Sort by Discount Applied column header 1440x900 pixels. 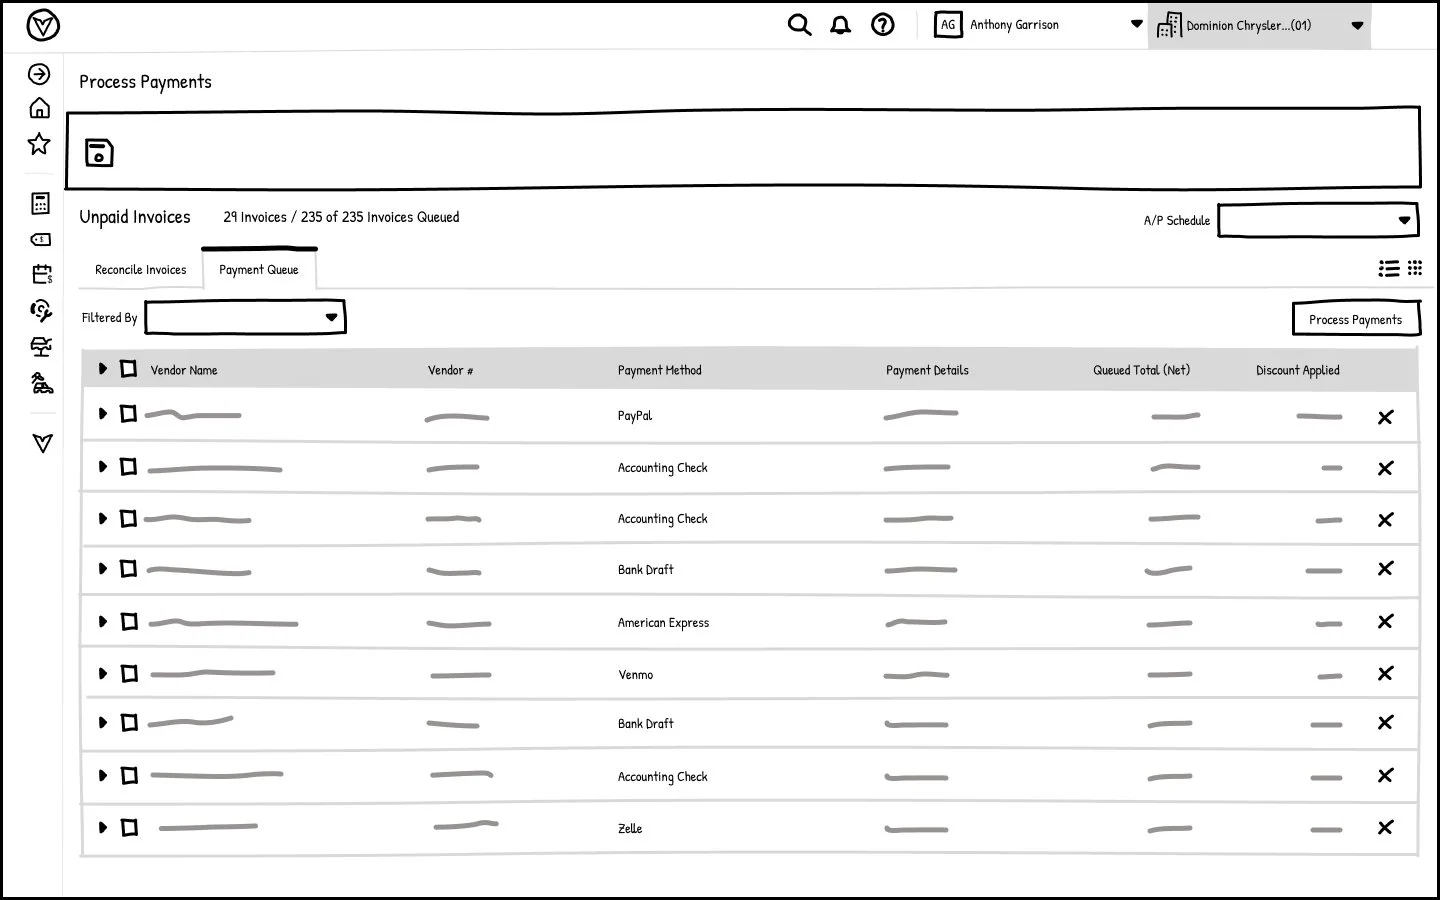[x=1298, y=370]
